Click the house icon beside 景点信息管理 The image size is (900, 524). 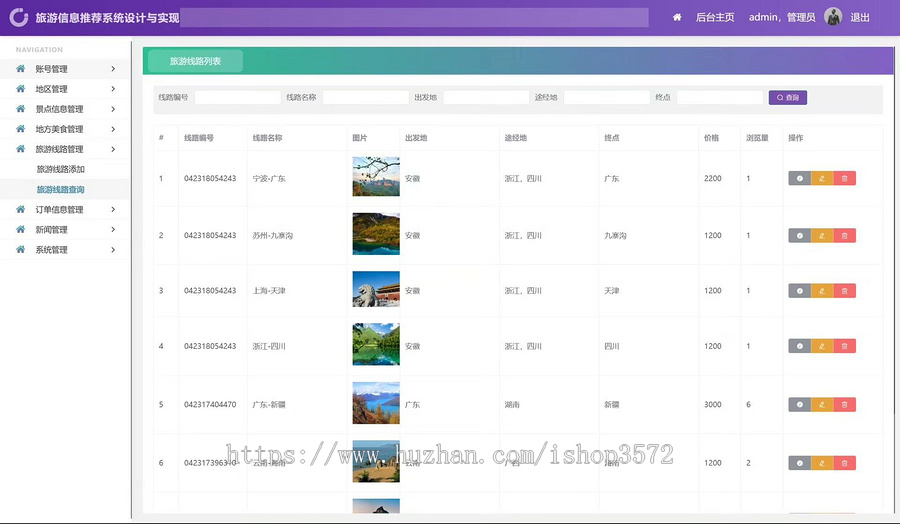click(21, 109)
